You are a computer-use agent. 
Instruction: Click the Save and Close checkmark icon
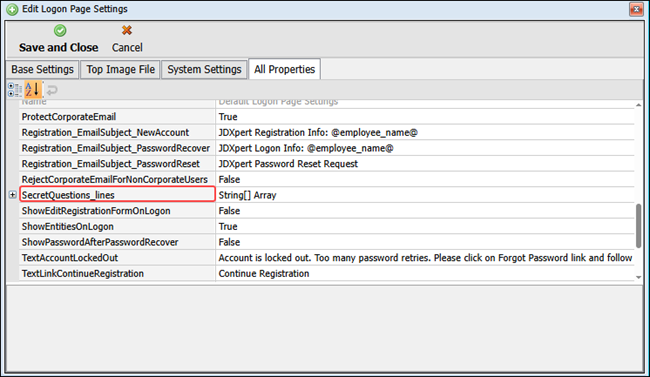coord(60,30)
